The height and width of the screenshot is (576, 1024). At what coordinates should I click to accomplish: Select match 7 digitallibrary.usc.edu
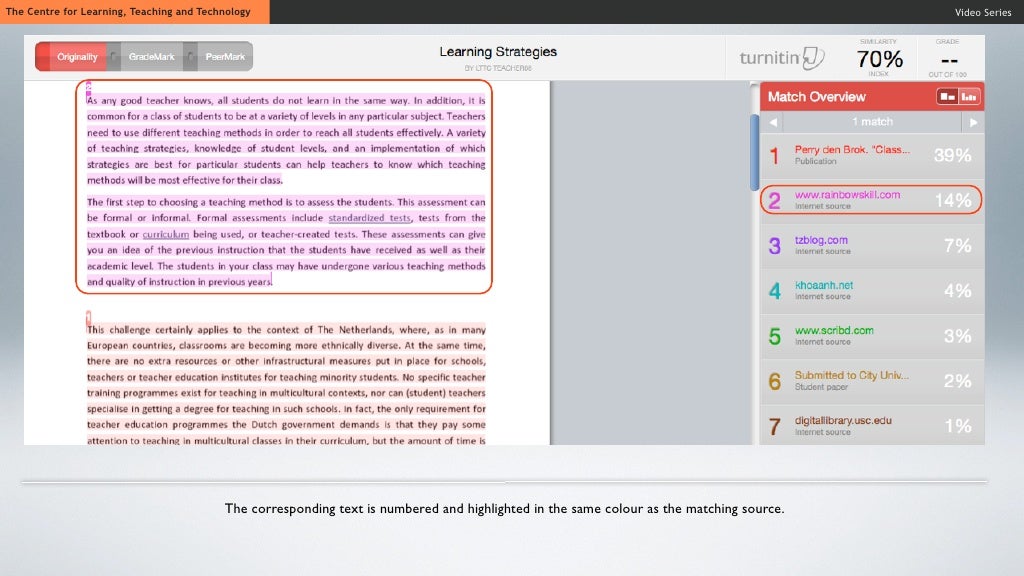tap(872, 426)
